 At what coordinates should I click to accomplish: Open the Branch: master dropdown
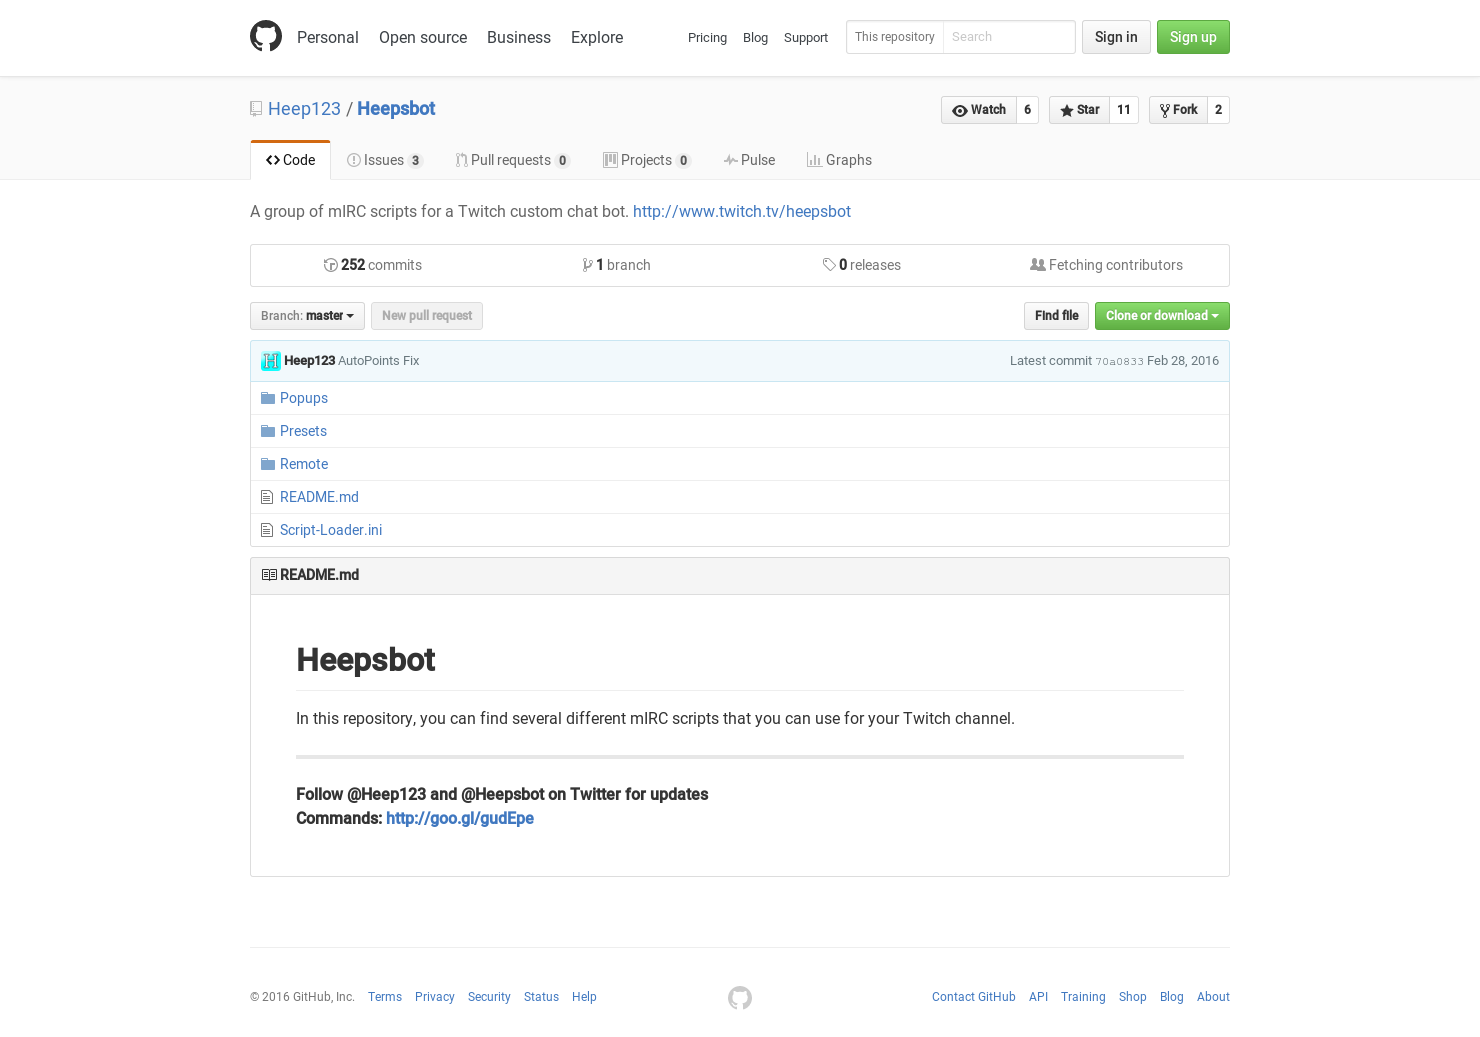307,316
